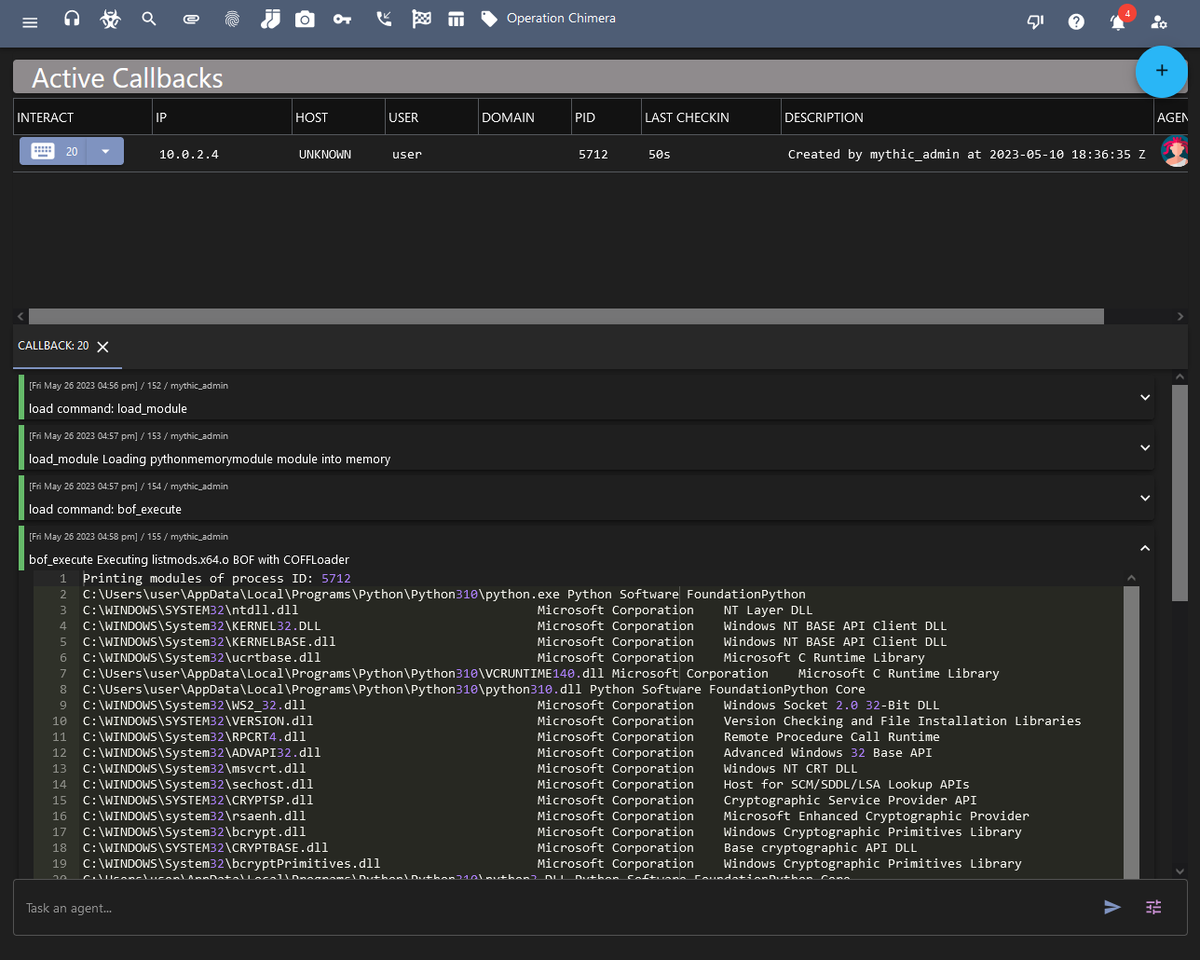
Task: Click the agent avatar in callback row
Action: (1175, 151)
